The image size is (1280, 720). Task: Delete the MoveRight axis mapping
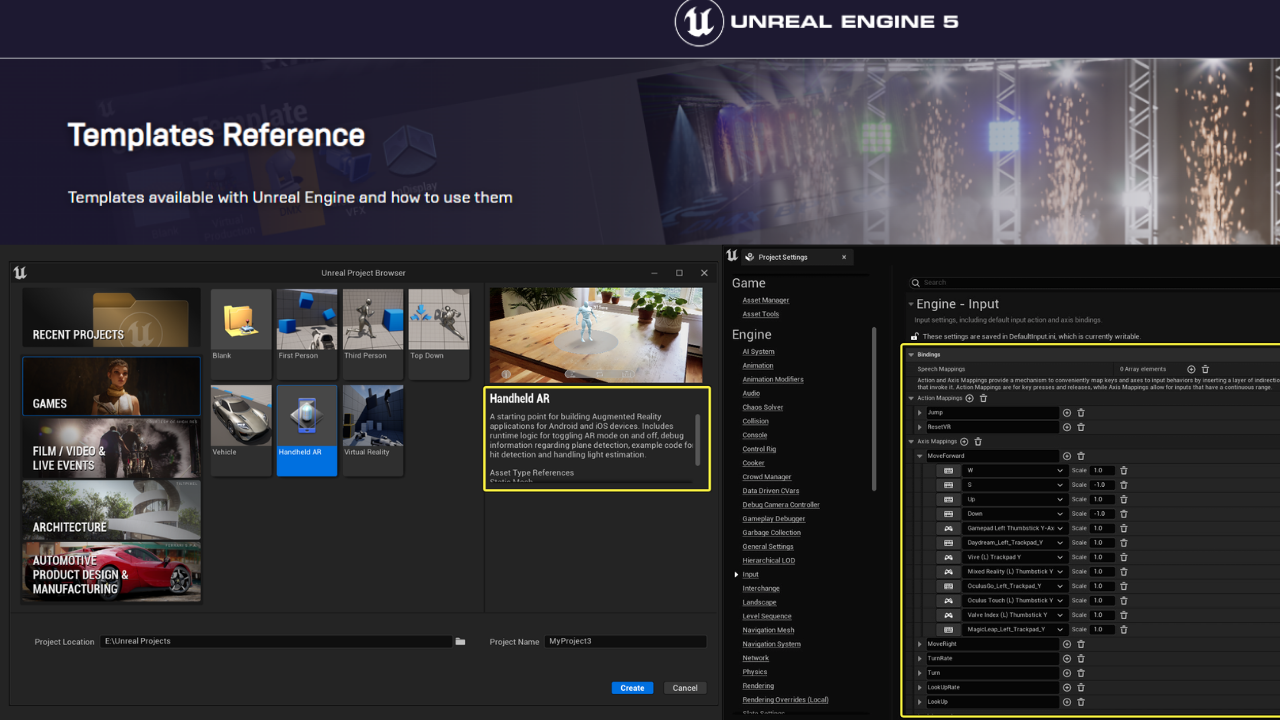(x=1081, y=644)
